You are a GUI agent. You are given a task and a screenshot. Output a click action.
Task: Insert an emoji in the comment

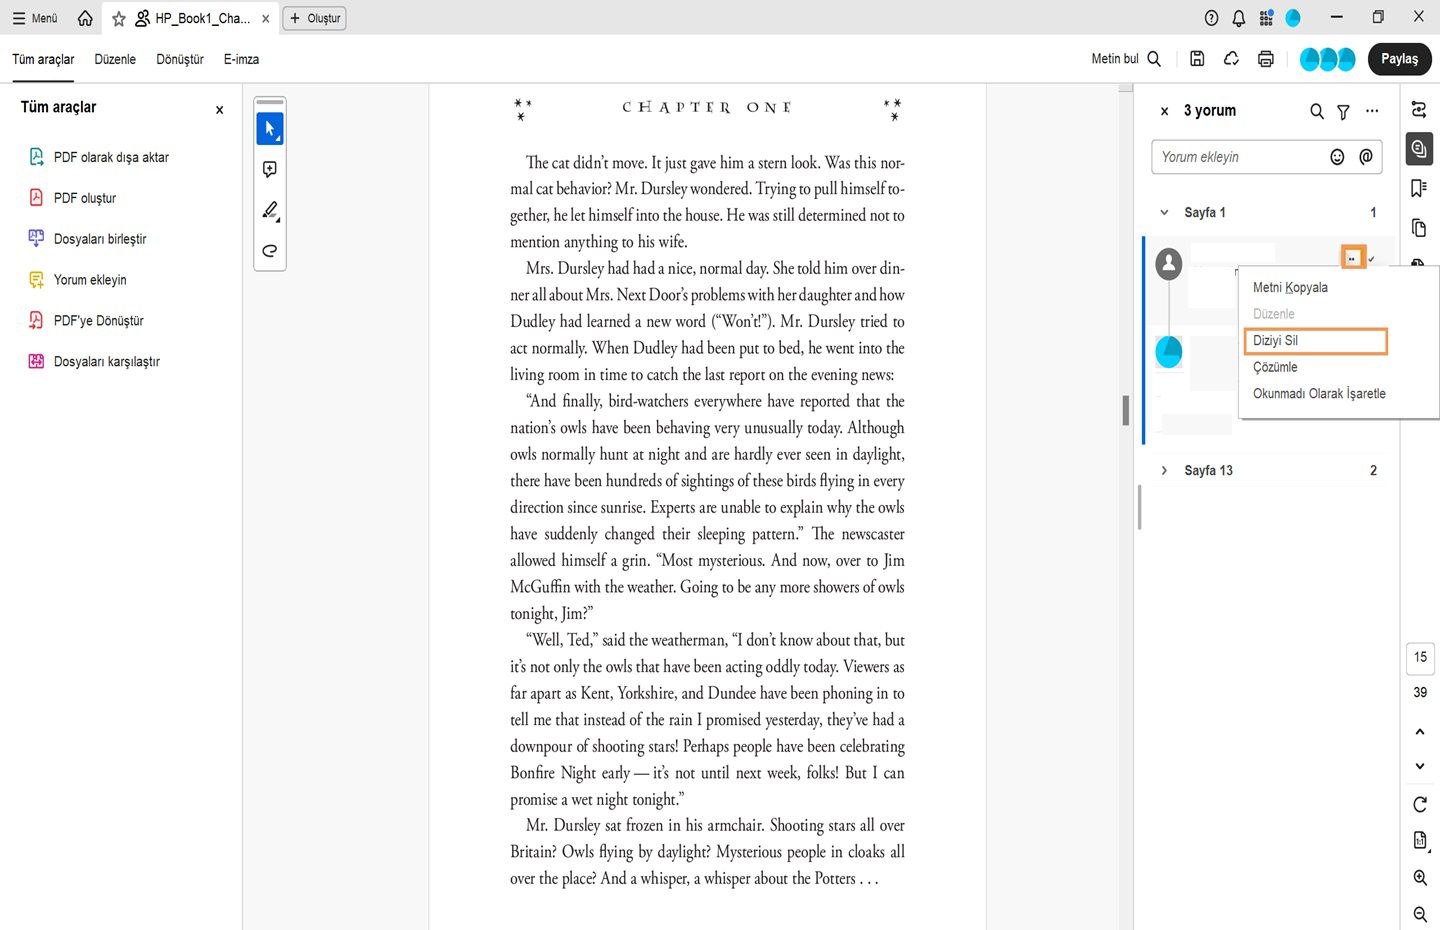(x=1337, y=157)
